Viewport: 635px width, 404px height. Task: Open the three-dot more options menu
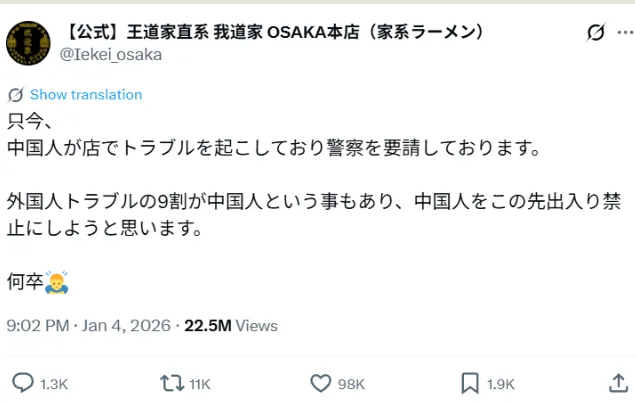coord(624,33)
